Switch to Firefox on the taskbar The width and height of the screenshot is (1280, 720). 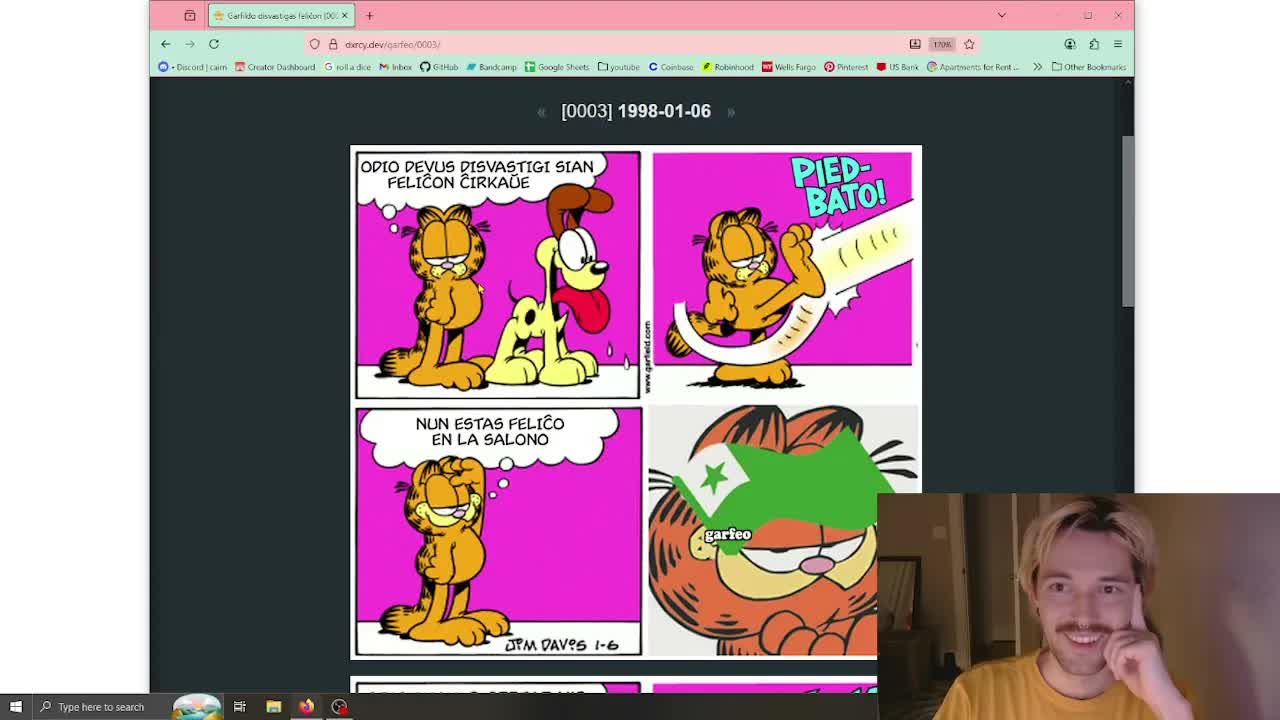point(306,707)
